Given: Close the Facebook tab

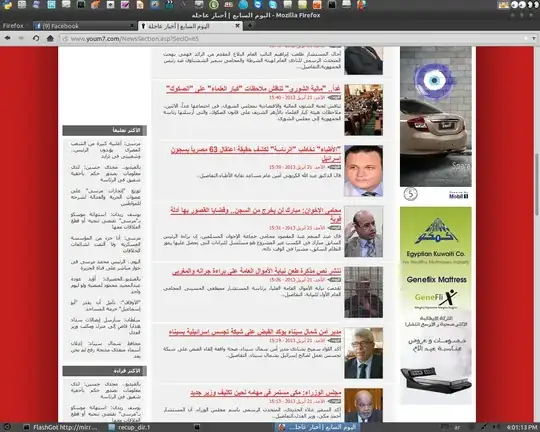Looking at the screenshot, I should click(x=132, y=26).
